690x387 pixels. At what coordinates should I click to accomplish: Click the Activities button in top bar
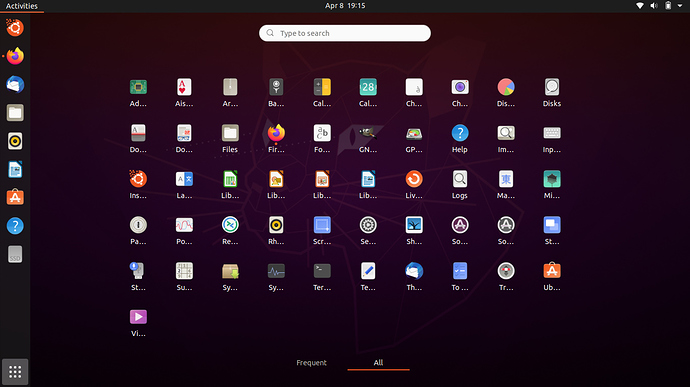[x=22, y=6]
